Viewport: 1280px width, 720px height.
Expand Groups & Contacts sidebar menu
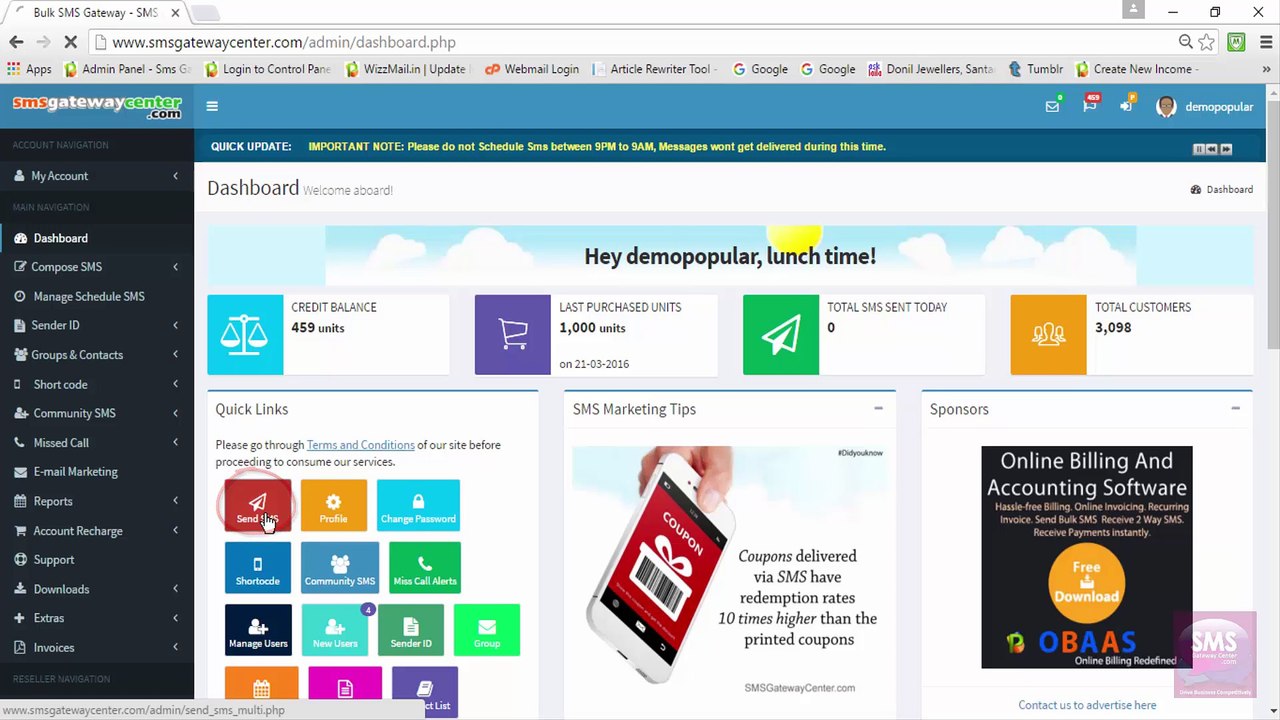pos(97,355)
